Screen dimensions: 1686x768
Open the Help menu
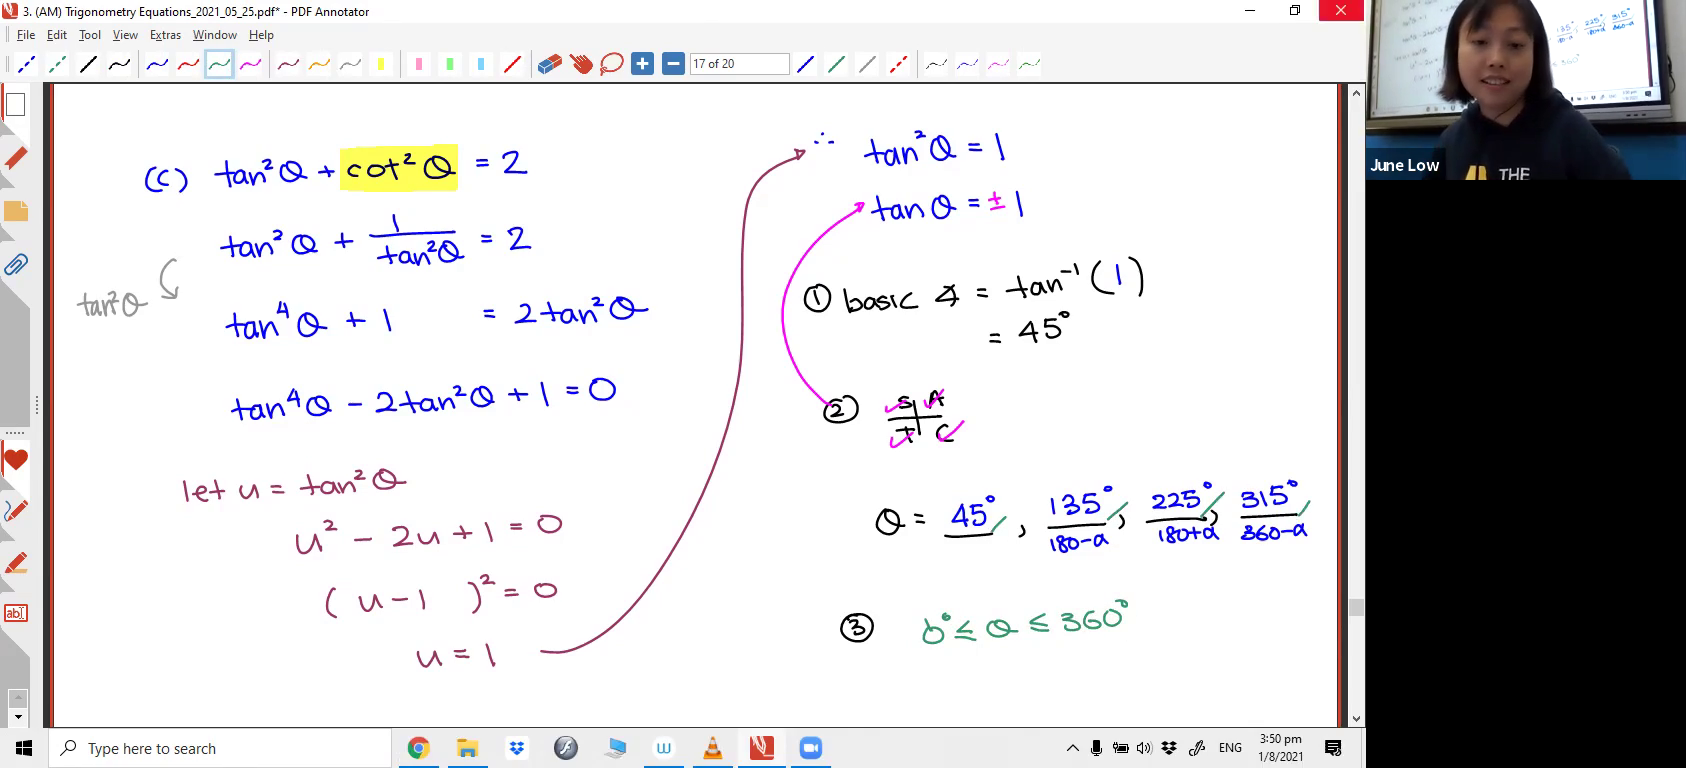(261, 35)
